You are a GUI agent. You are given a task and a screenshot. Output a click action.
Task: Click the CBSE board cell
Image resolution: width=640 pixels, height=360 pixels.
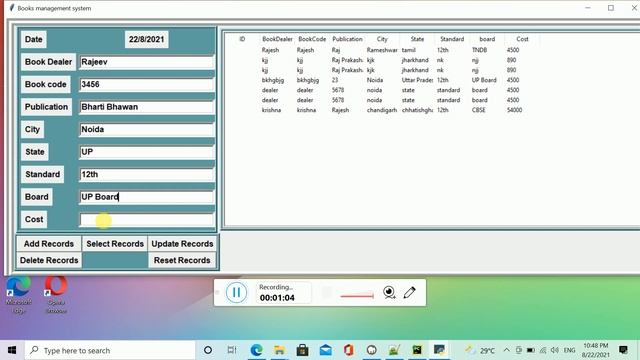tap(478, 110)
